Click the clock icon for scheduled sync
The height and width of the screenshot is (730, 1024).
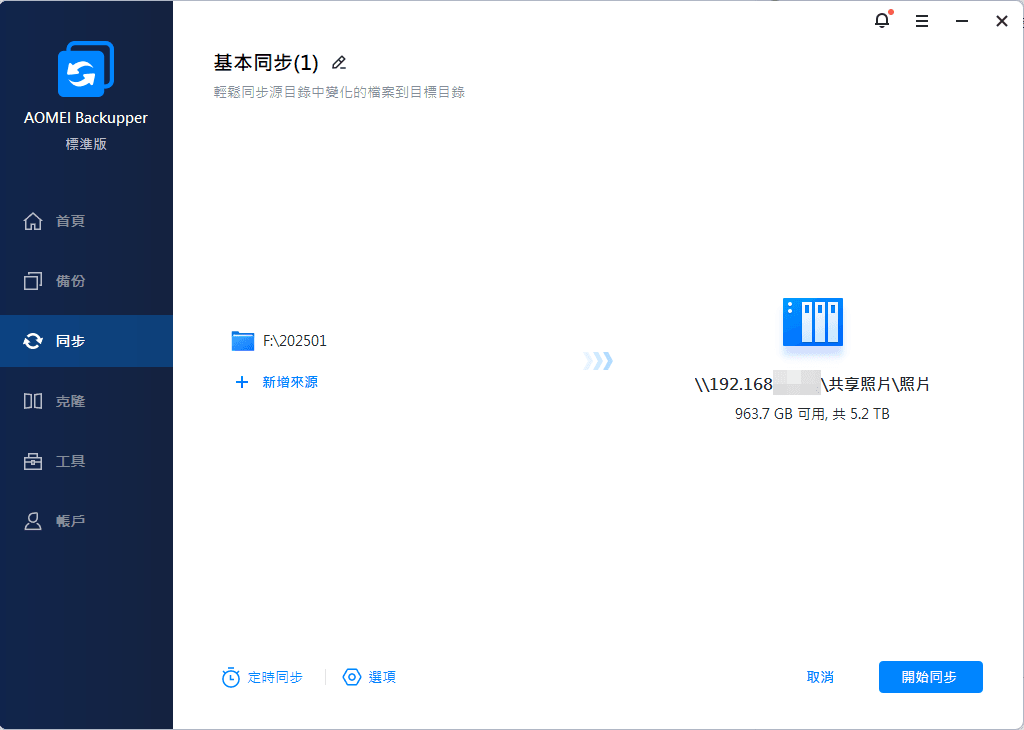[231, 677]
